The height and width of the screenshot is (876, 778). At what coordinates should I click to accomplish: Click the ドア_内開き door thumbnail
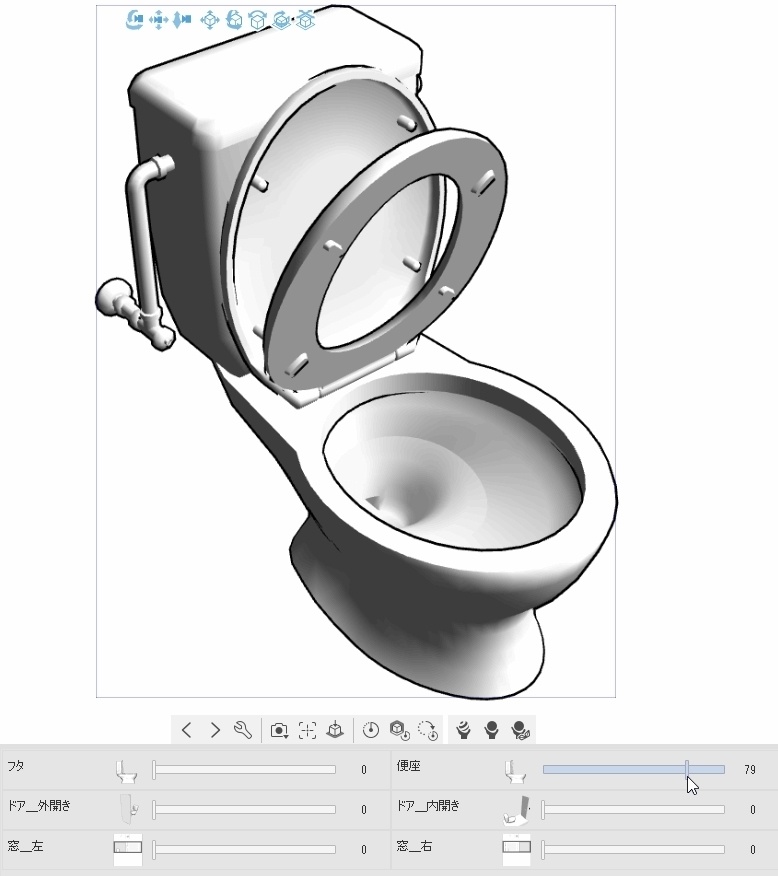(517, 810)
